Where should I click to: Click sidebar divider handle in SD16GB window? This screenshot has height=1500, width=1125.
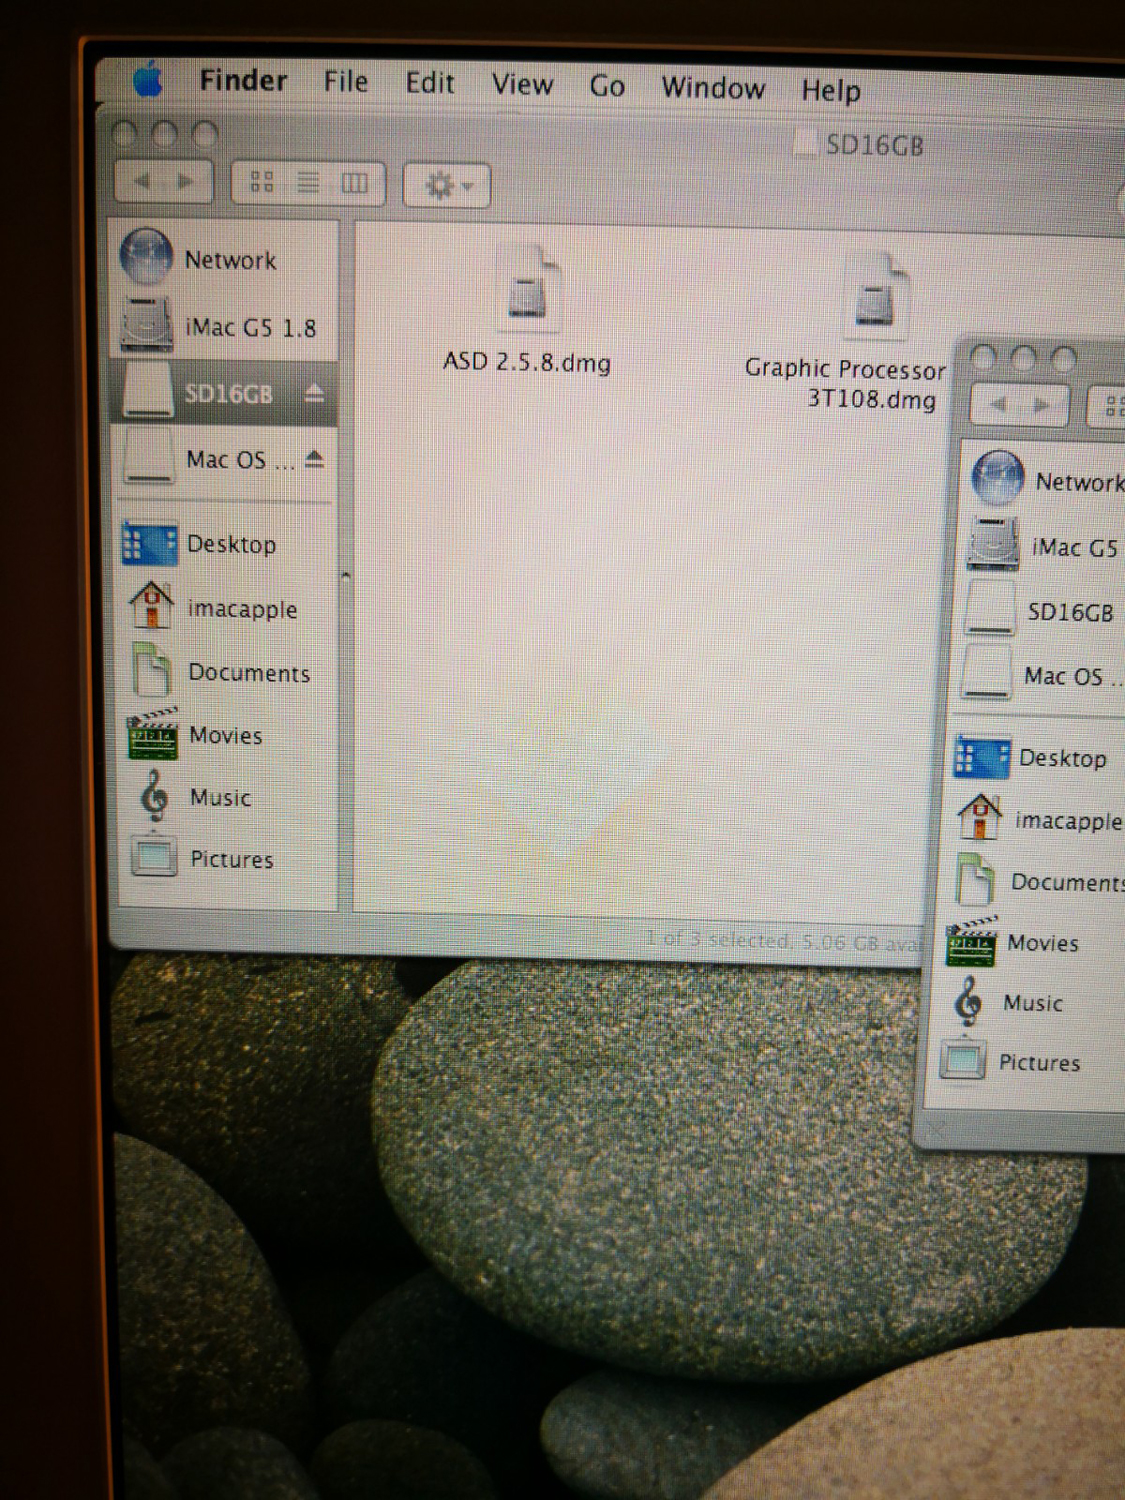tap(345, 575)
